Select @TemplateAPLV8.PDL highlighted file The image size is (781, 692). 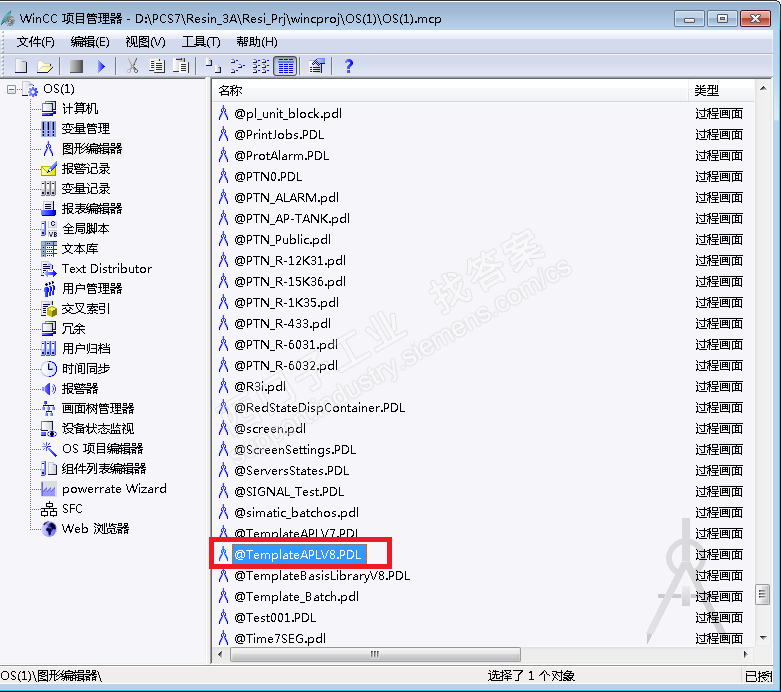299,554
